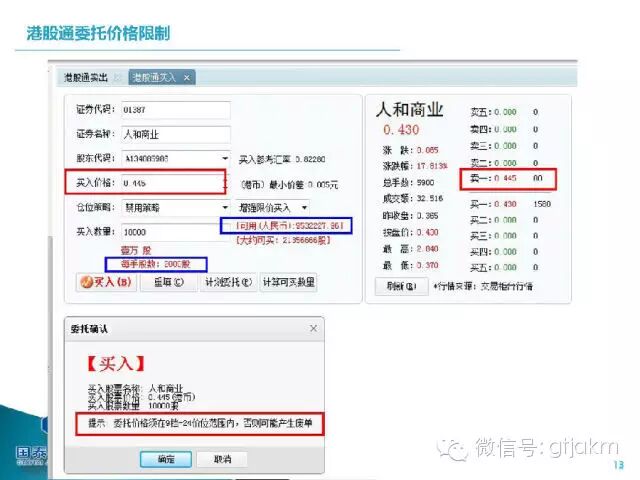Click the 买入参考汇率 0.82280 text

tap(282, 159)
